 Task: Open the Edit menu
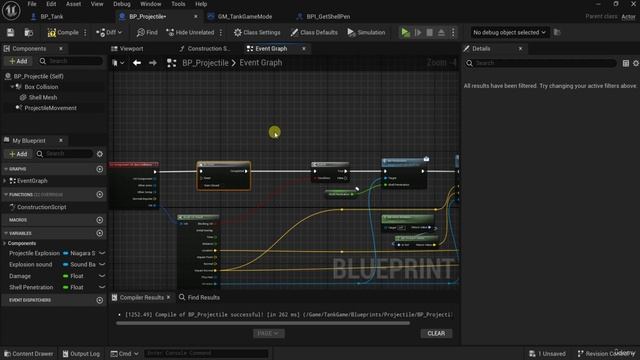[51, 4]
